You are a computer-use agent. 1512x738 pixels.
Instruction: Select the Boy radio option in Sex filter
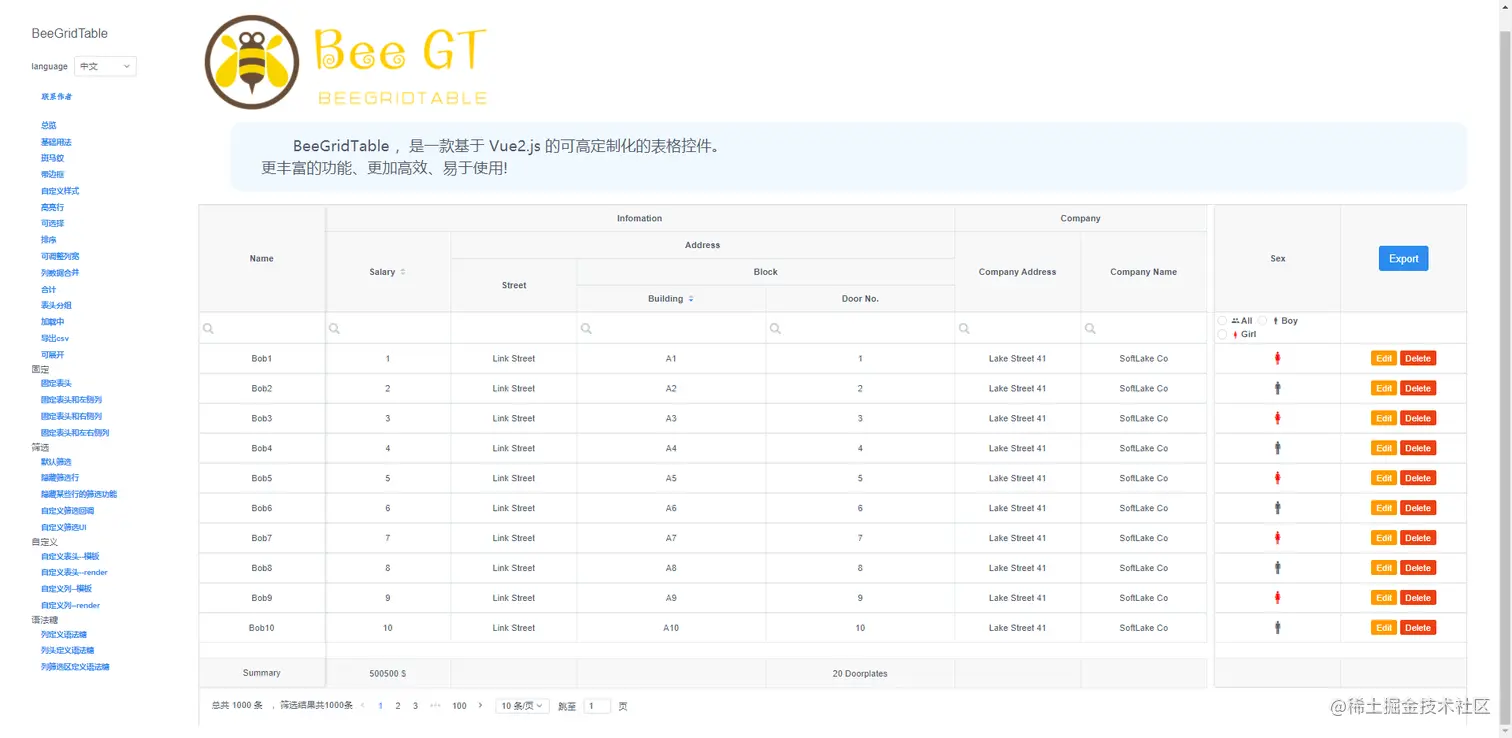coord(1263,321)
